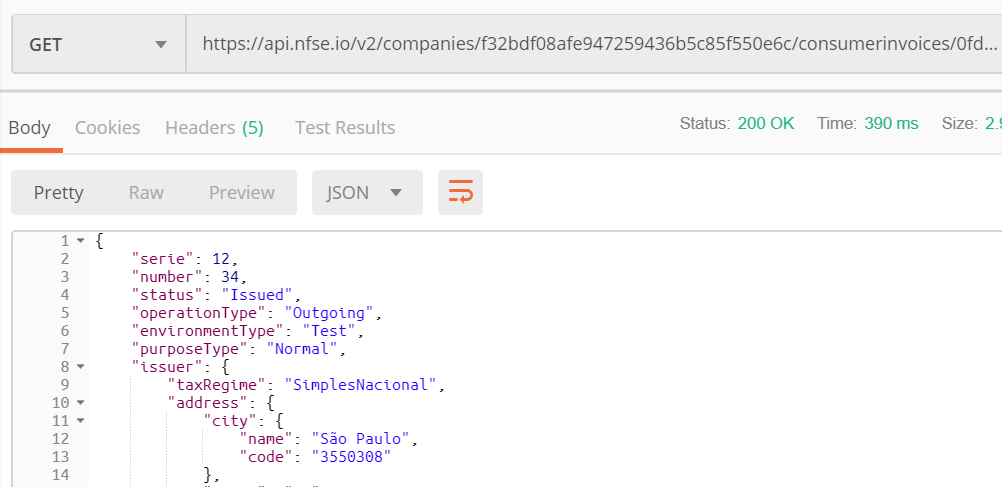Click the 200 OK status value
Viewport: 1002px width, 487px height.
pyautogui.click(x=765, y=124)
